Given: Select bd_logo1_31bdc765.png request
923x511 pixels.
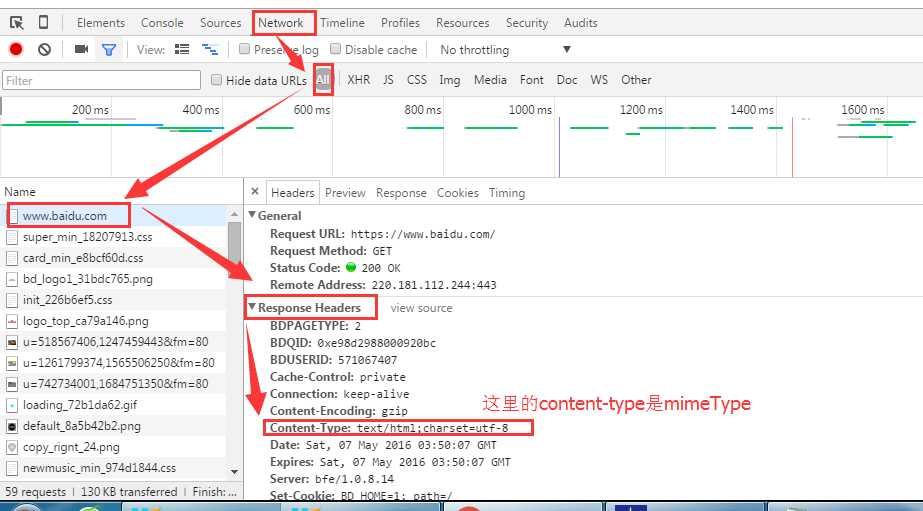Looking at the screenshot, I should [x=113, y=278].
